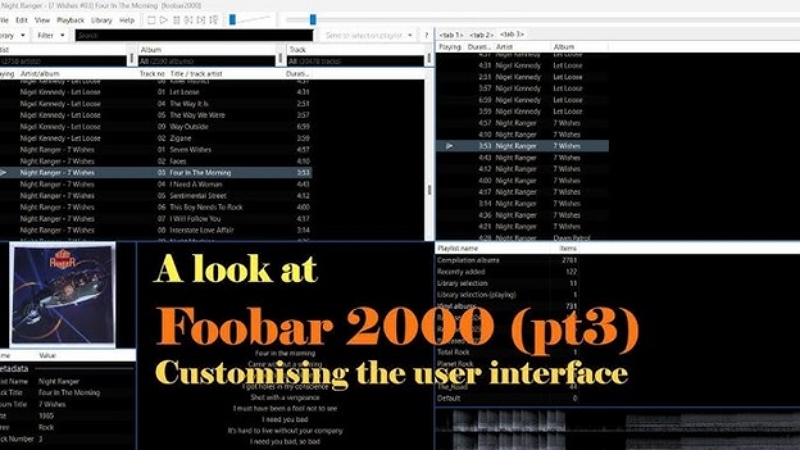Select All (2590 albums) filter row
Viewport: 800px width, 450px height.
pos(207,61)
